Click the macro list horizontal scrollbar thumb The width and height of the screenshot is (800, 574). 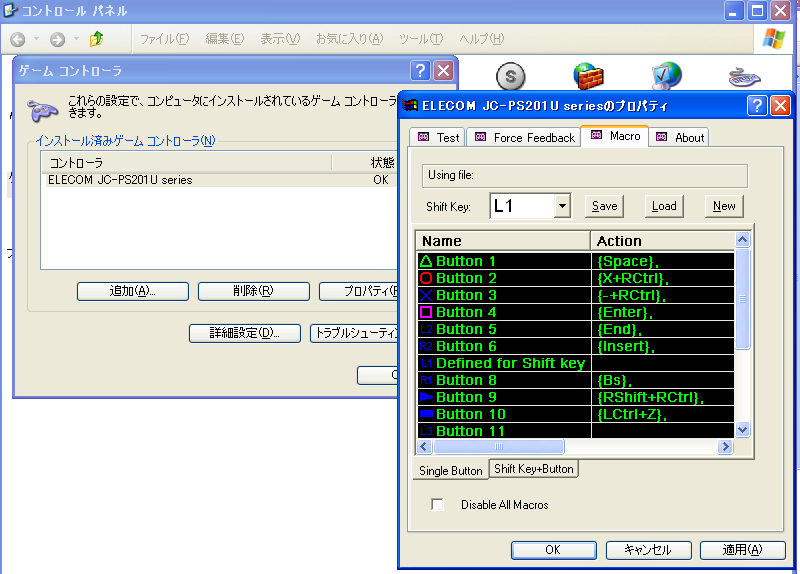(498, 446)
